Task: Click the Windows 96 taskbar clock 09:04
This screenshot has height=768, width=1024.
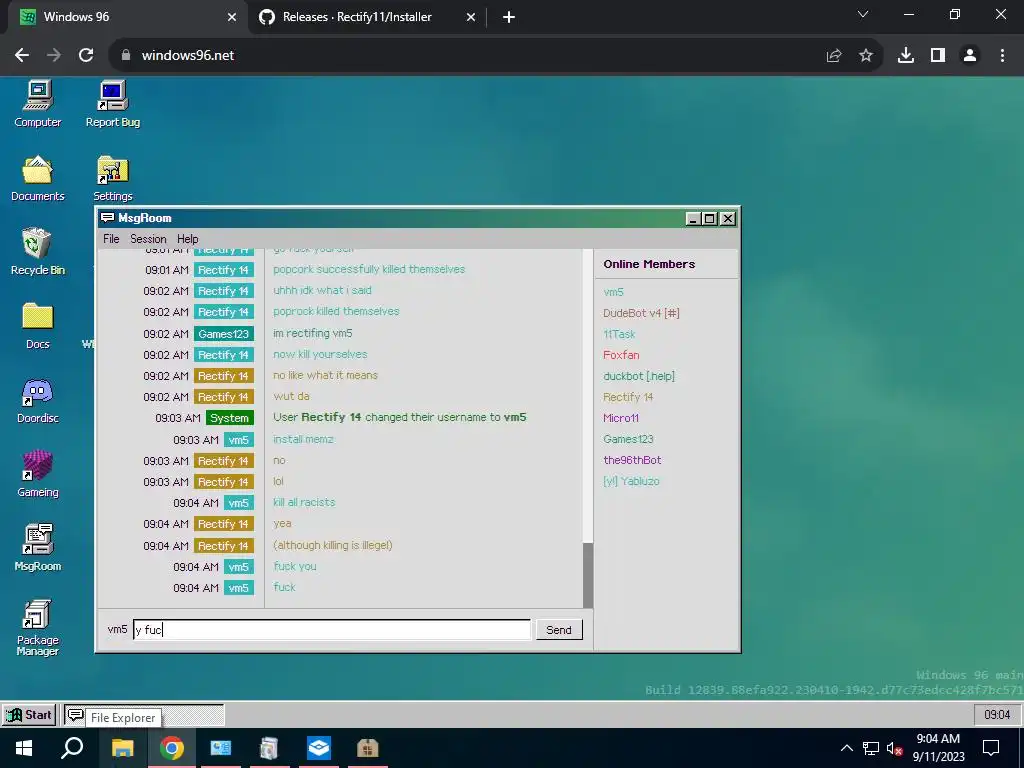Action: 997,714
